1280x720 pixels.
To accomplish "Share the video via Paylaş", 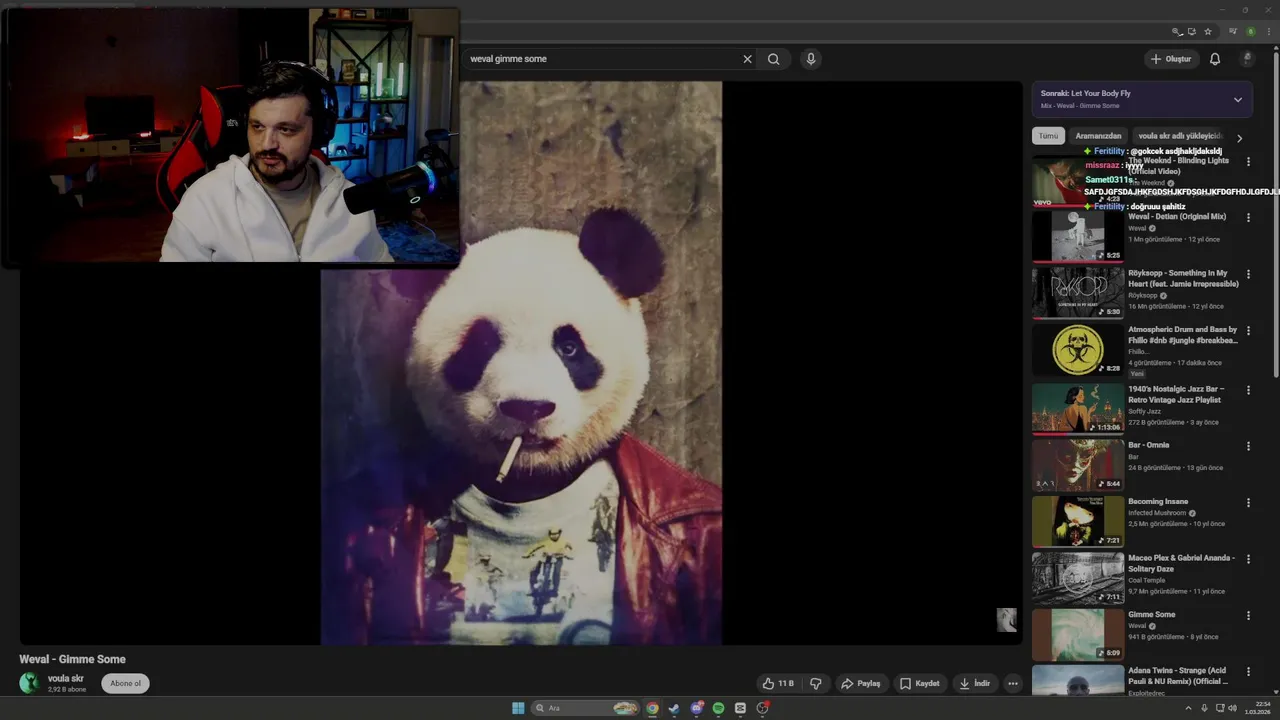I will pyautogui.click(x=861, y=684).
